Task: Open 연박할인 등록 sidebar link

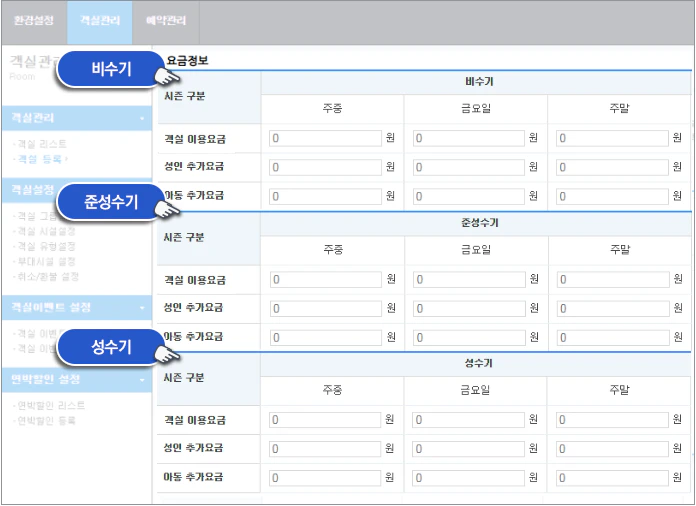Action: 46,420
